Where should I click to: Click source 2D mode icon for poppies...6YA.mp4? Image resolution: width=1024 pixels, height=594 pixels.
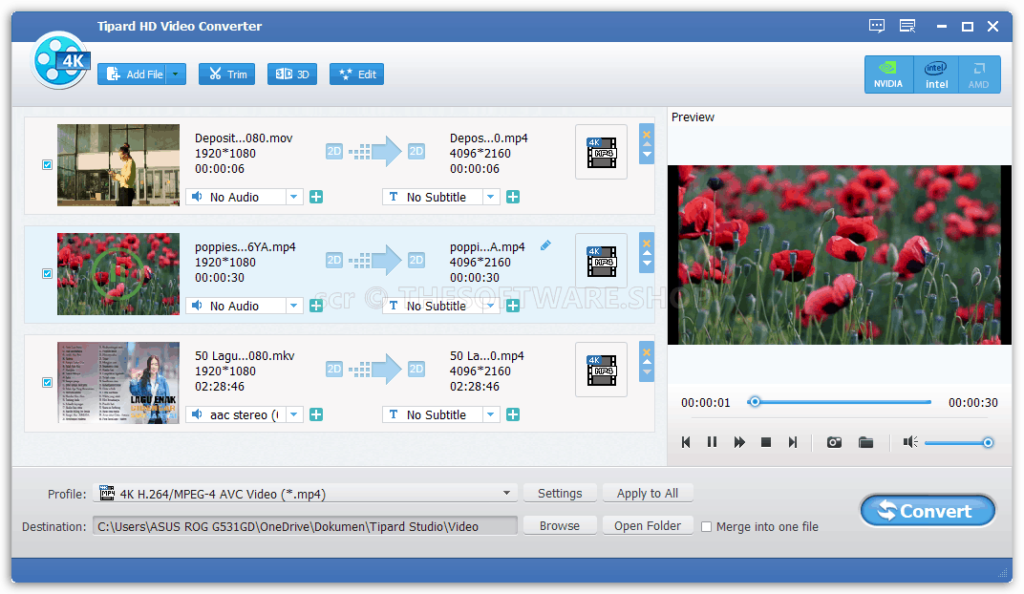(x=334, y=261)
